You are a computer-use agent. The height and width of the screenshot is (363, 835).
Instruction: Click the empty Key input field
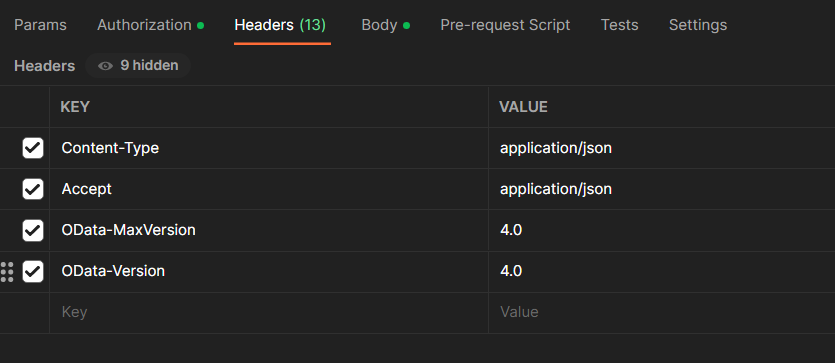[x=269, y=312]
